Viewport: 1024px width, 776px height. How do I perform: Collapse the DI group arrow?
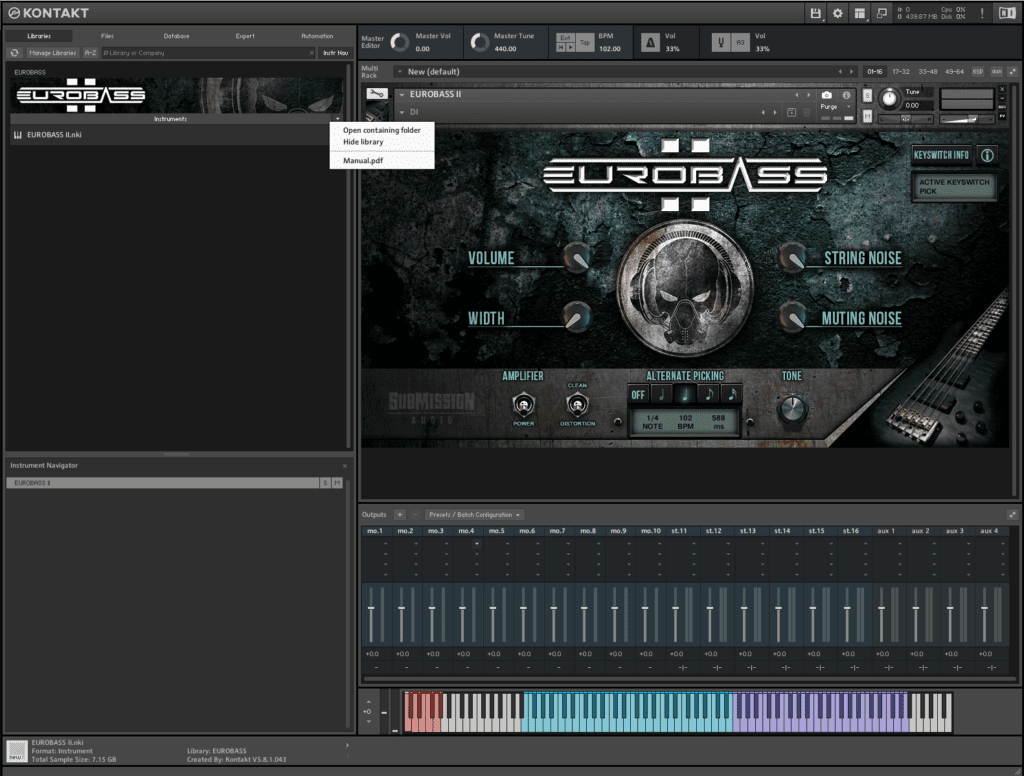404,112
